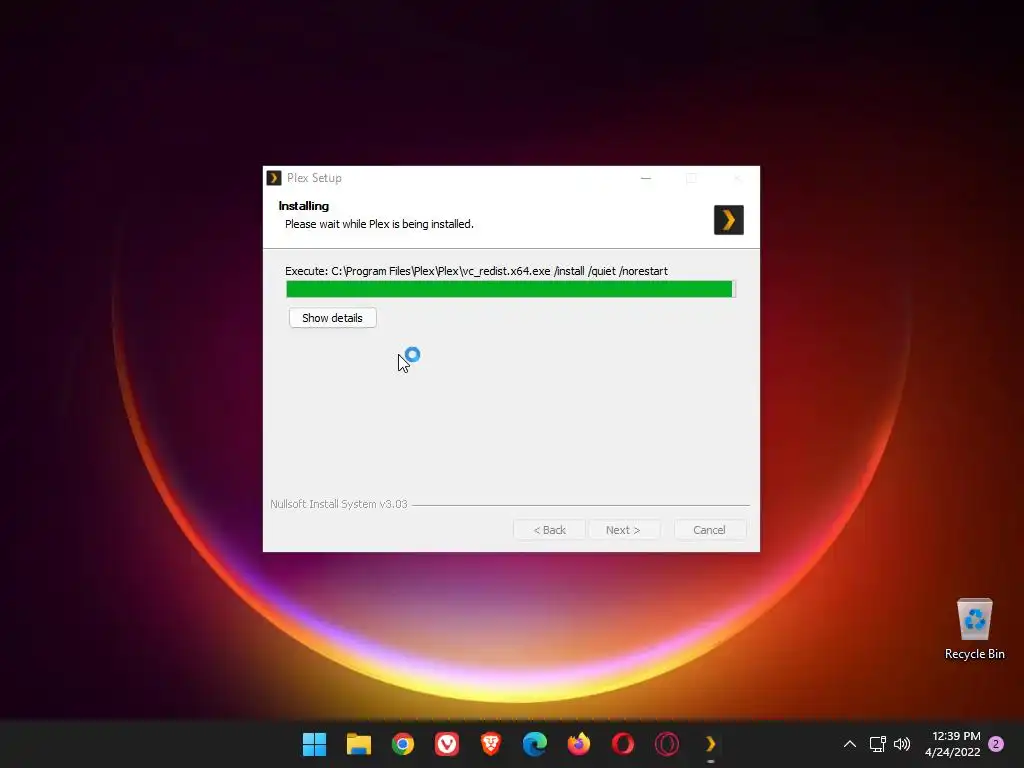Launch Opera from the taskbar
This screenshot has width=1024, height=768.
pyautogui.click(x=623, y=744)
